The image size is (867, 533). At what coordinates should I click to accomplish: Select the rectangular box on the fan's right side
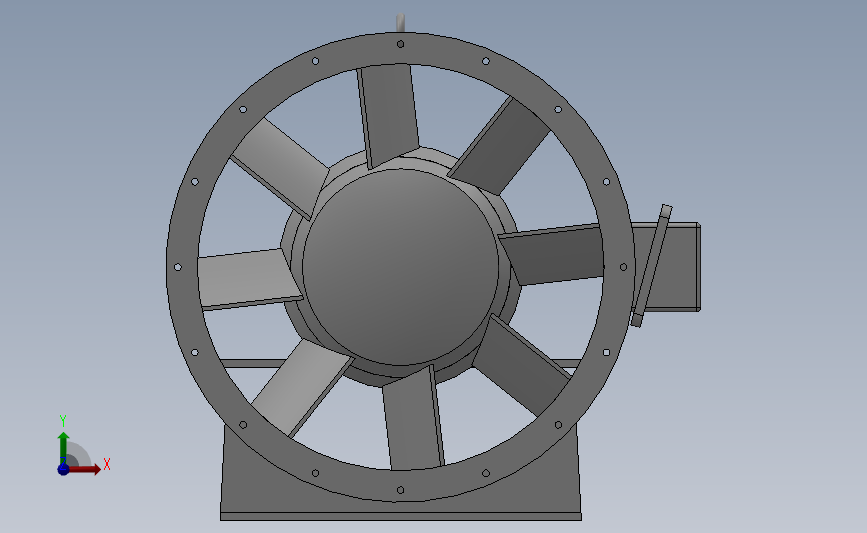pyautogui.click(x=677, y=267)
